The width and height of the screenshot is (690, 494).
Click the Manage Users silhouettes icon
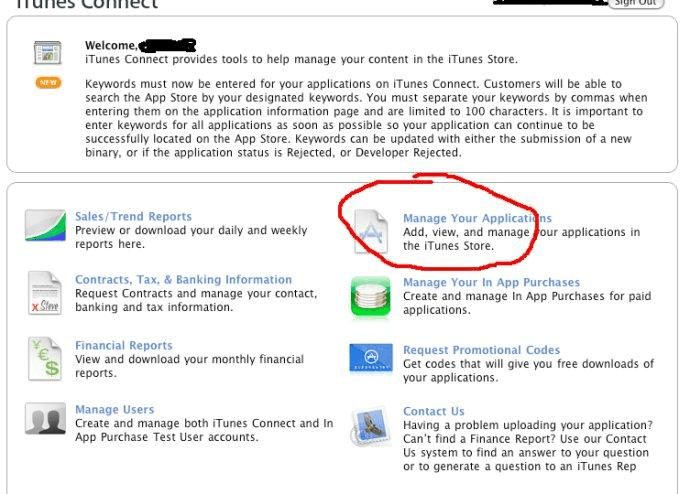point(45,418)
